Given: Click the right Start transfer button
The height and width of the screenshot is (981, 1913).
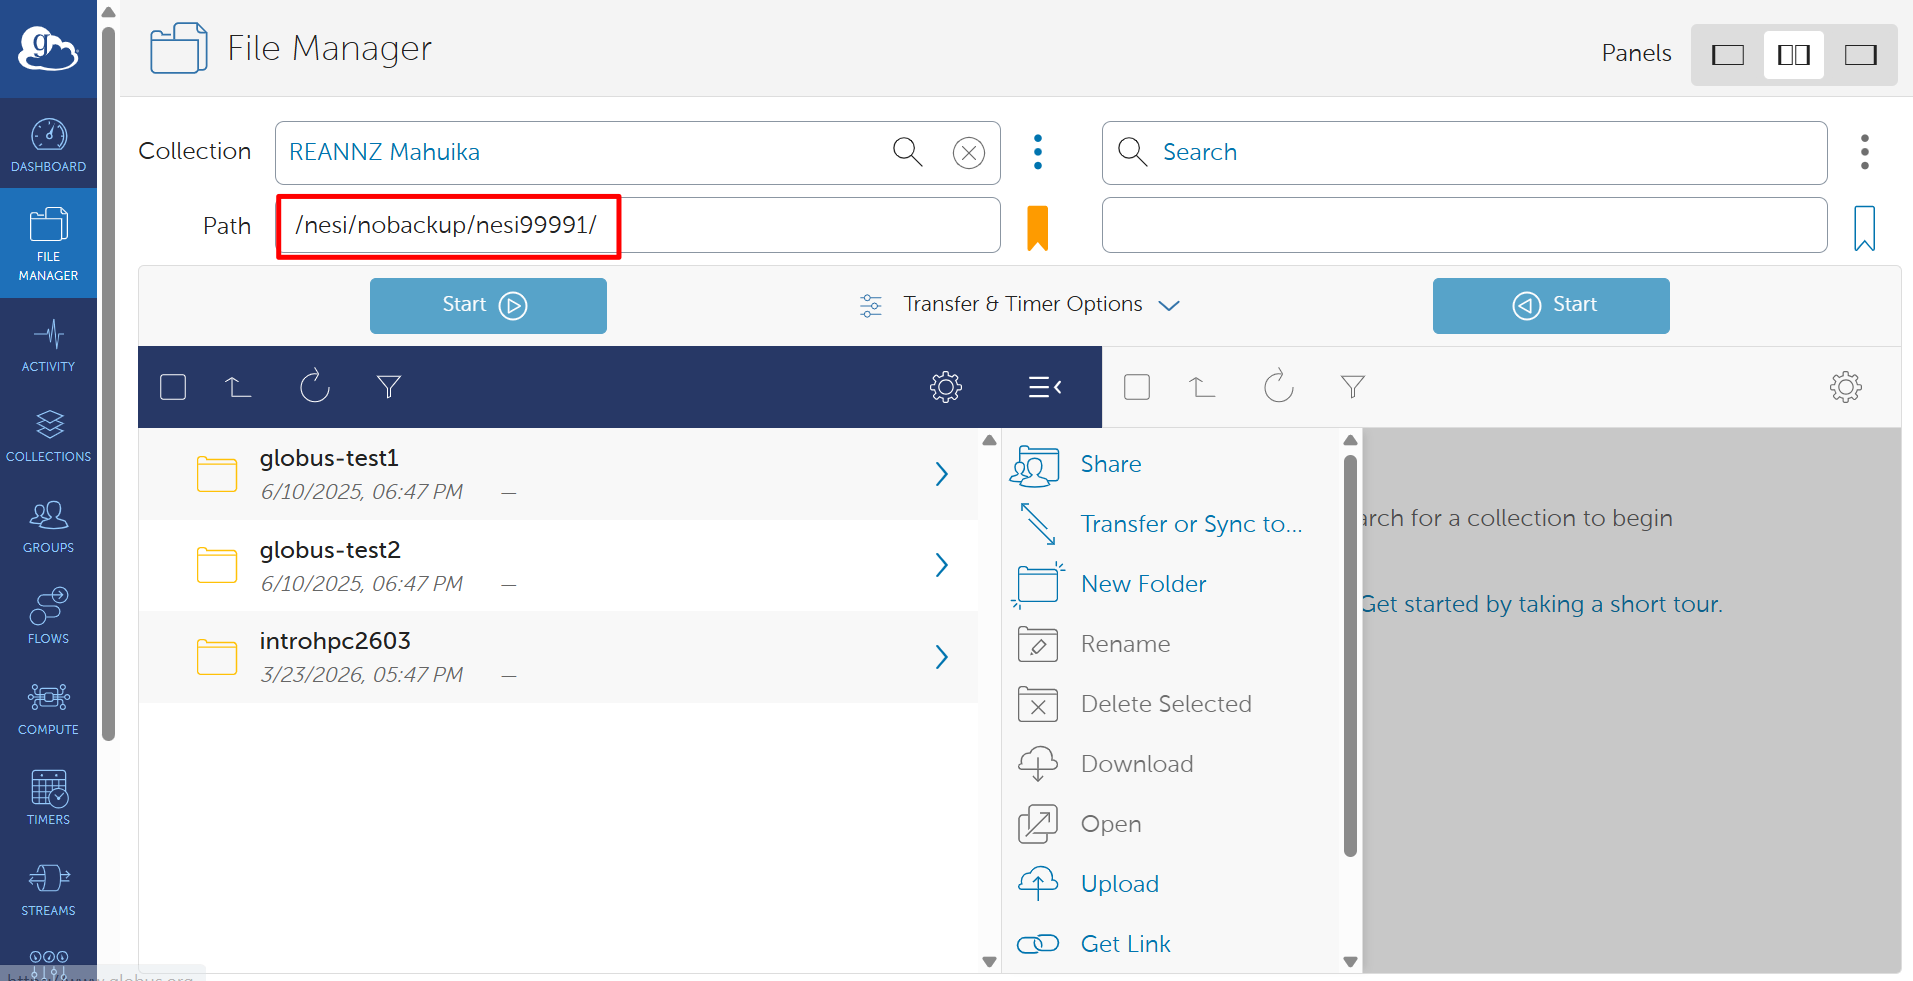Looking at the screenshot, I should 1551,306.
